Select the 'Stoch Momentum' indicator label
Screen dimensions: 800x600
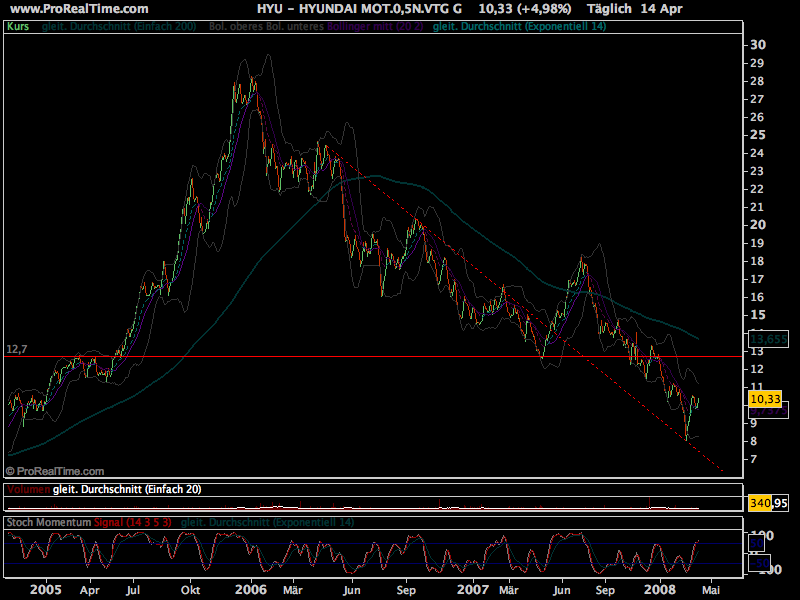click(x=48, y=522)
